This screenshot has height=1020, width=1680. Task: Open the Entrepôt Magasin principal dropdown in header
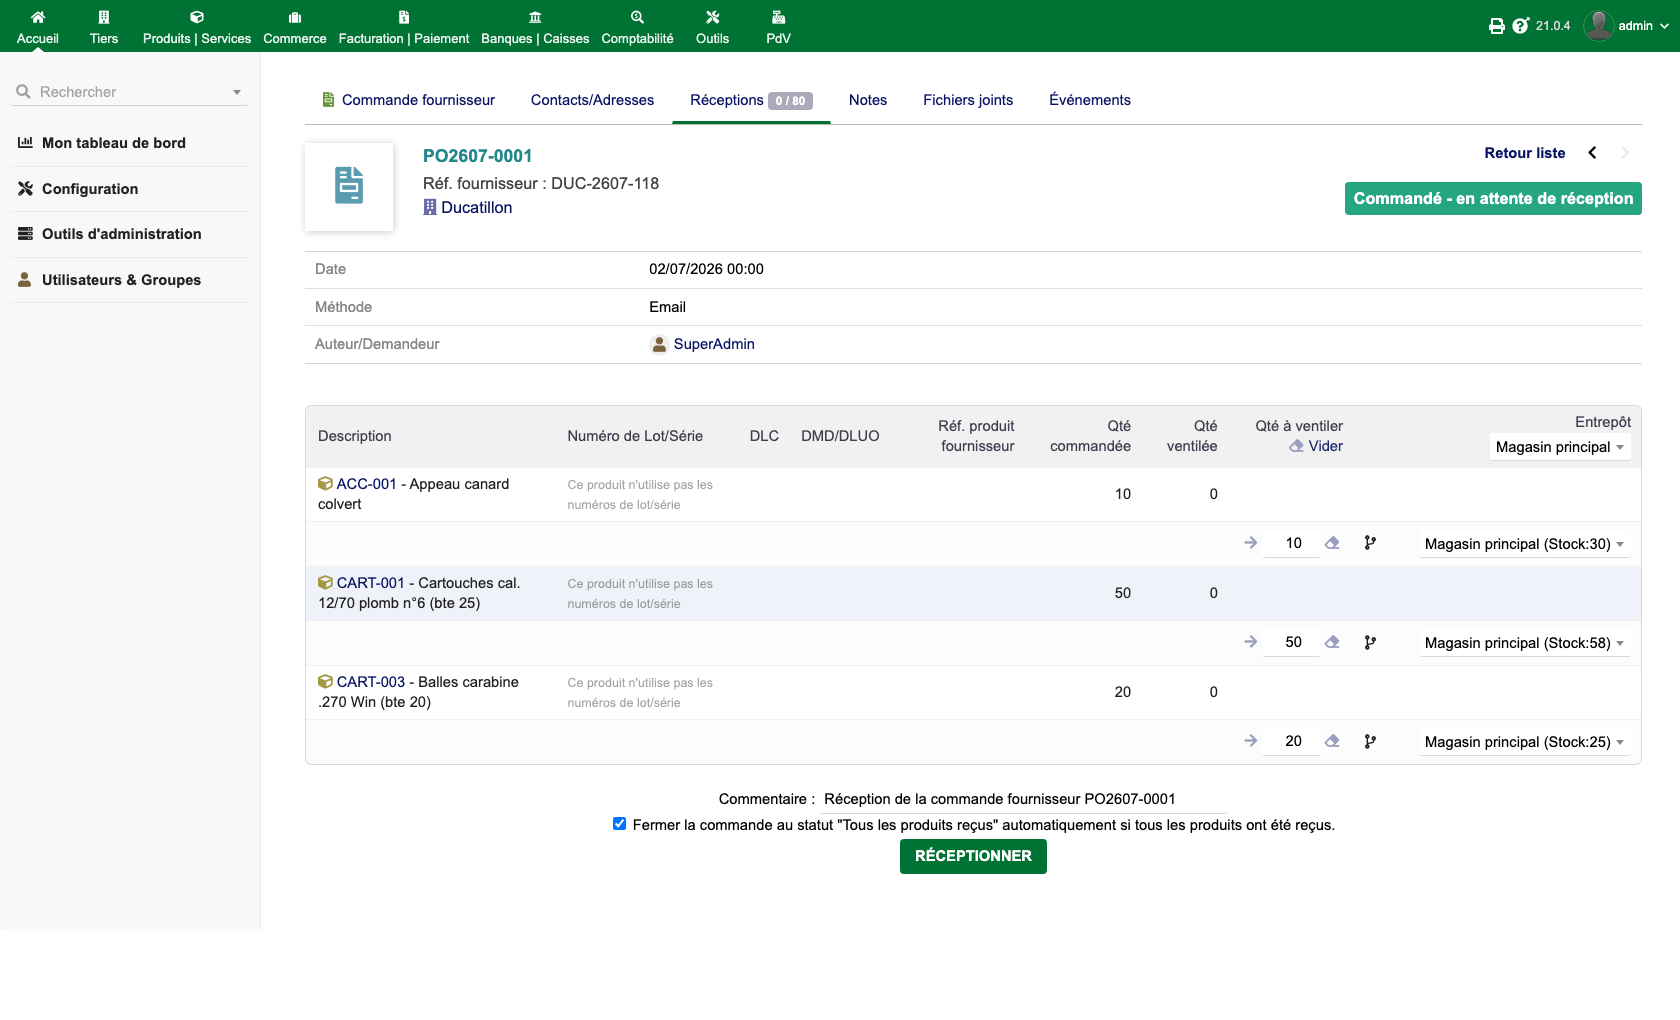tap(1560, 447)
